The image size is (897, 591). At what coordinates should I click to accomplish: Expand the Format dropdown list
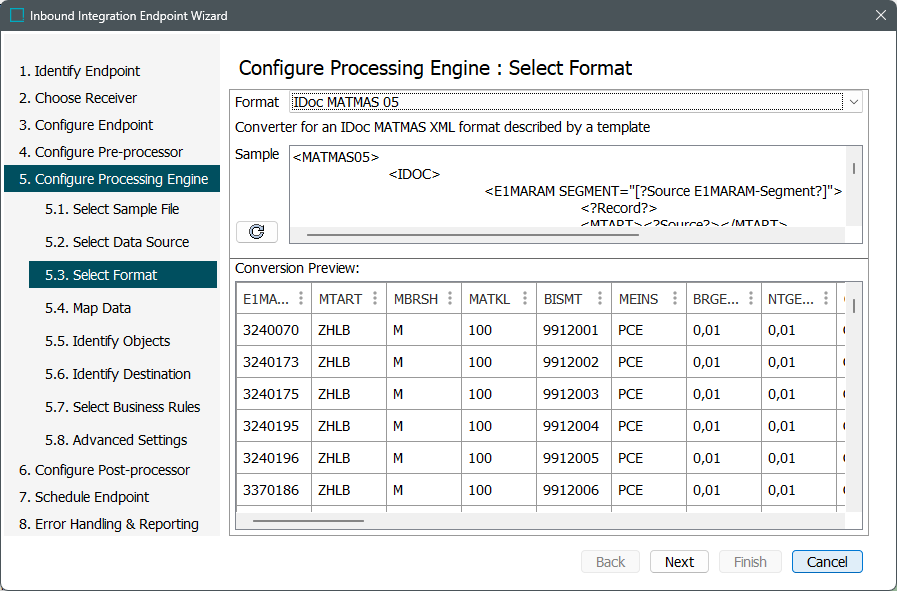coord(854,102)
